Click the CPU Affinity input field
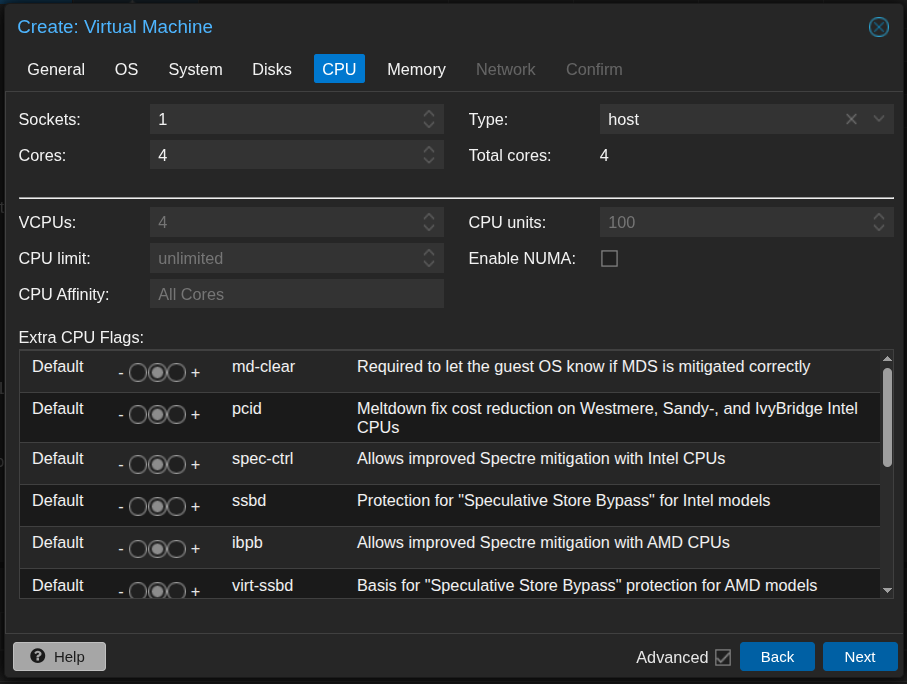Viewport: 907px width, 684px height. click(x=296, y=294)
